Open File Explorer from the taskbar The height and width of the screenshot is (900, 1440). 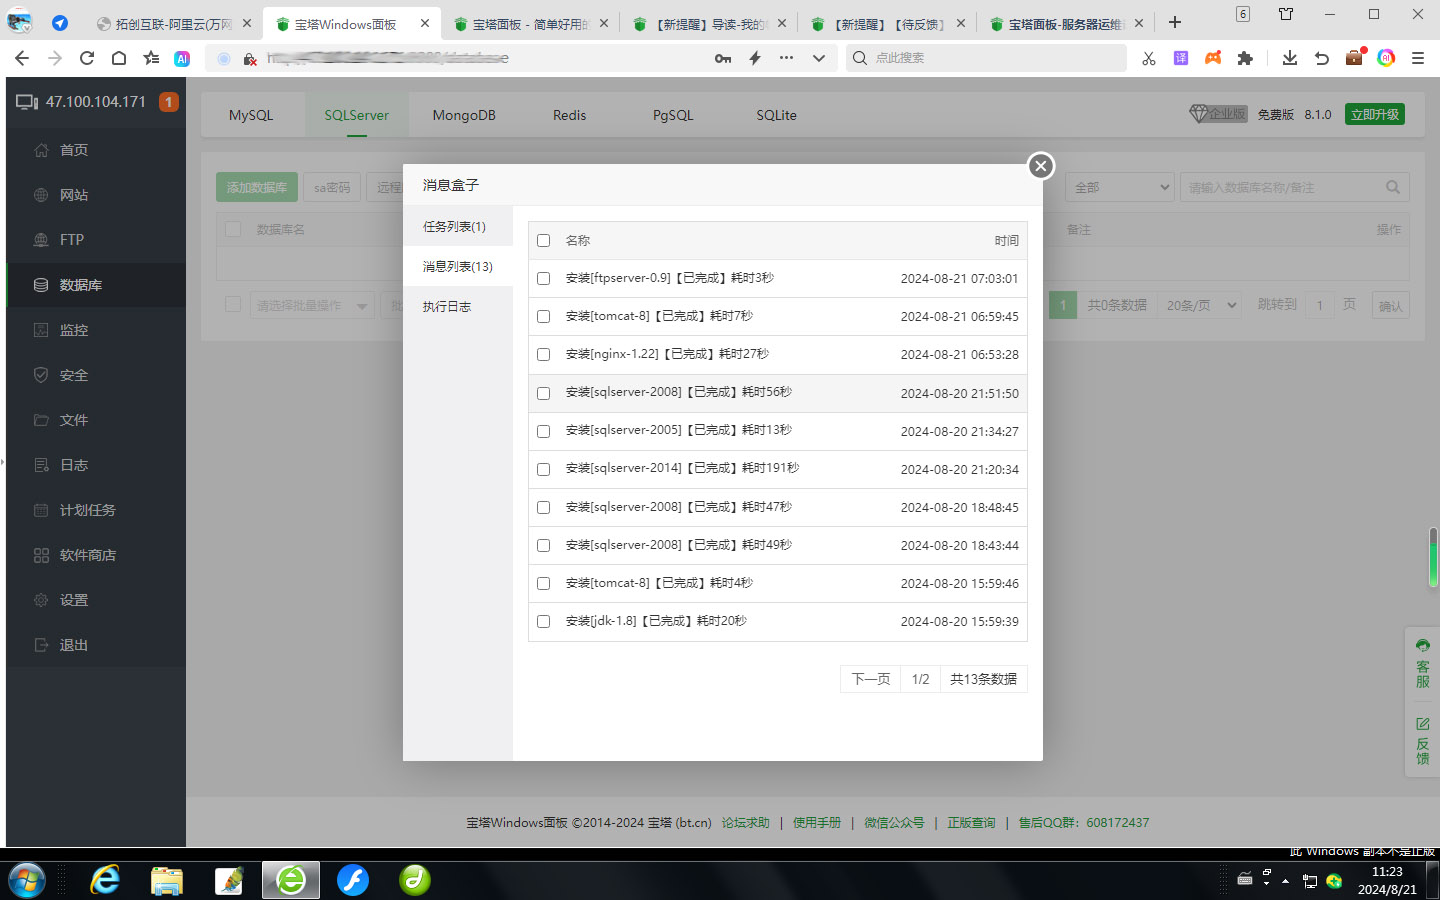click(x=167, y=880)
